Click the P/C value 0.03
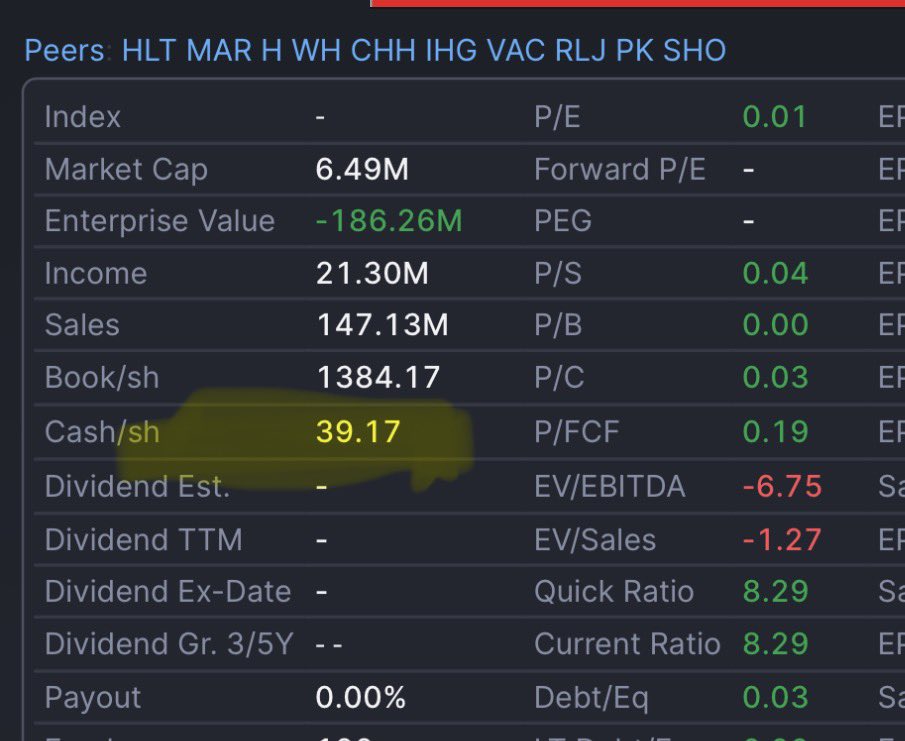The image size is (905, 741). coord(775,377)
